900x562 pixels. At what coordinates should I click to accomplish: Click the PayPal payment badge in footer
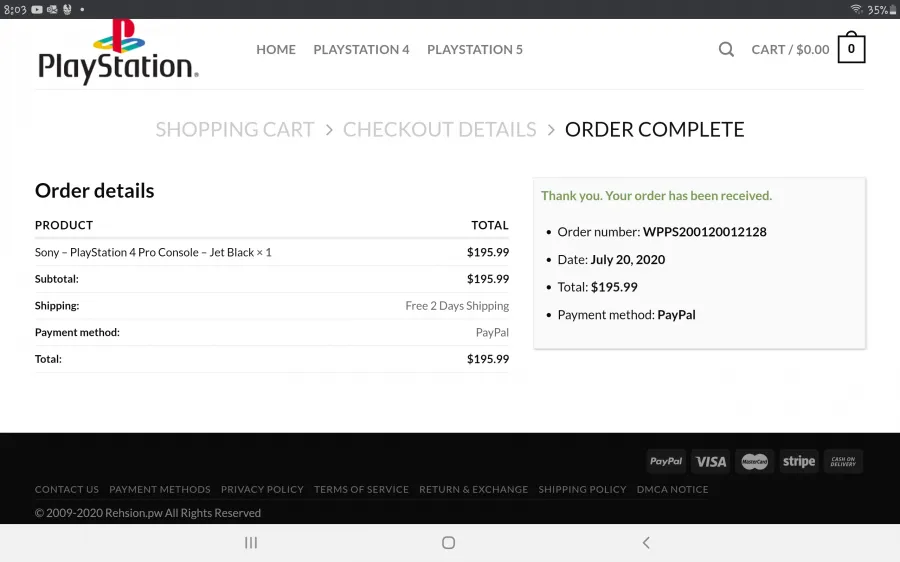pos(666,461)
